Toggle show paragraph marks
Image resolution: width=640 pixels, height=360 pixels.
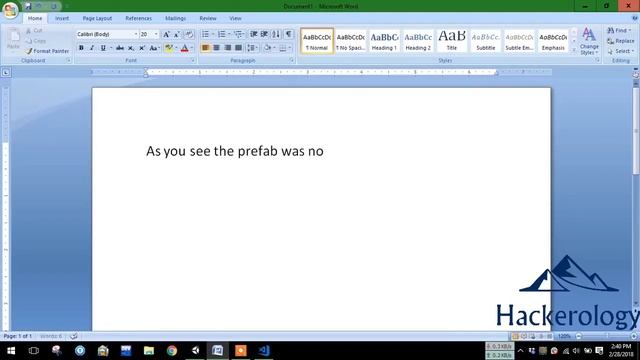click(289, 34)
